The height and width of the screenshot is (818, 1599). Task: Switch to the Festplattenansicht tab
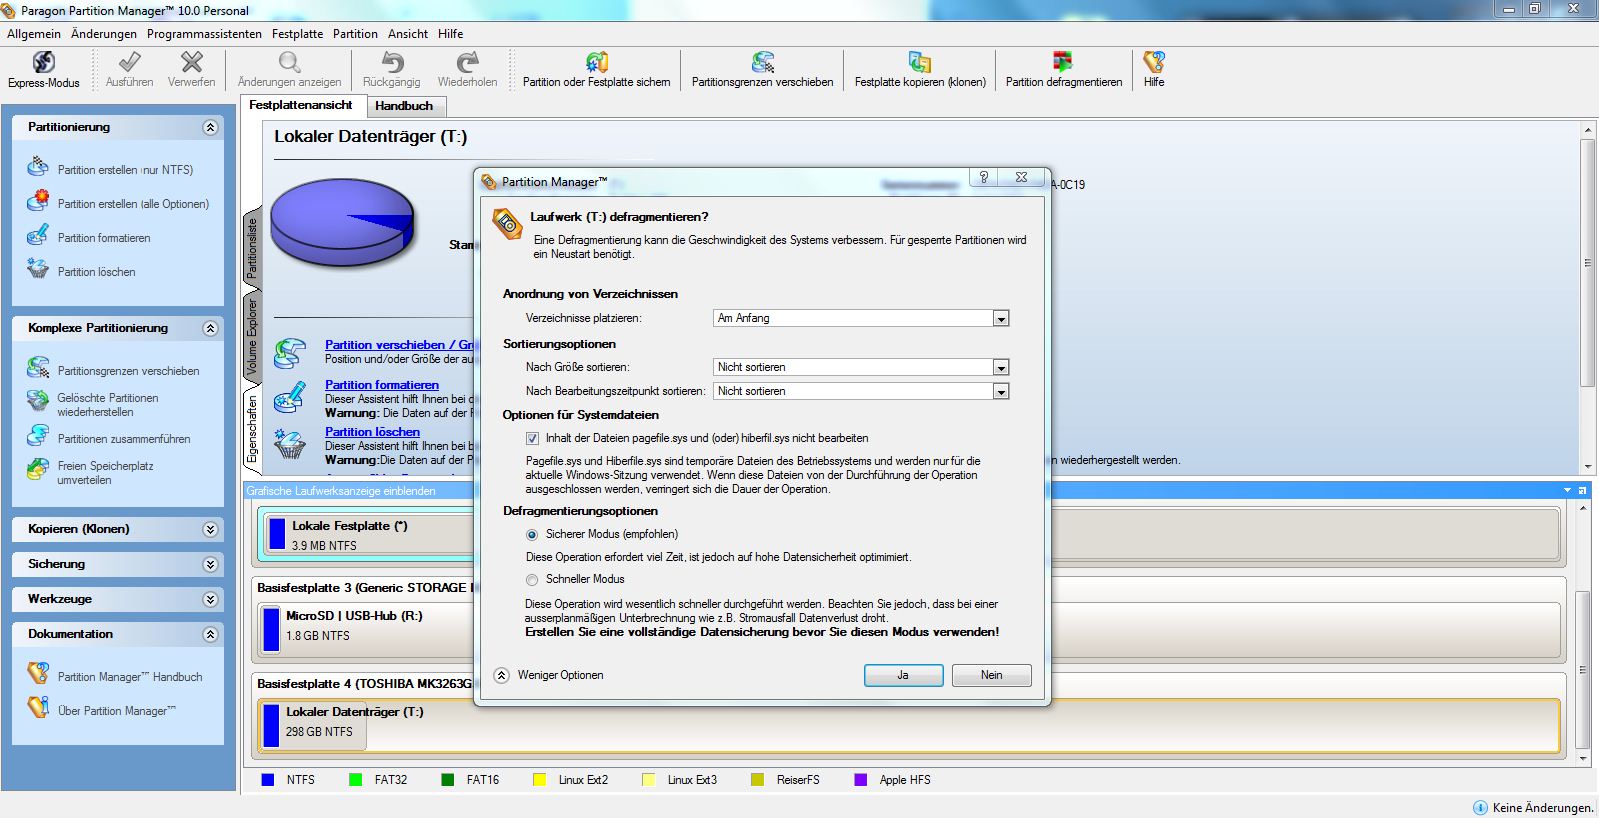[x=301, y=105]
